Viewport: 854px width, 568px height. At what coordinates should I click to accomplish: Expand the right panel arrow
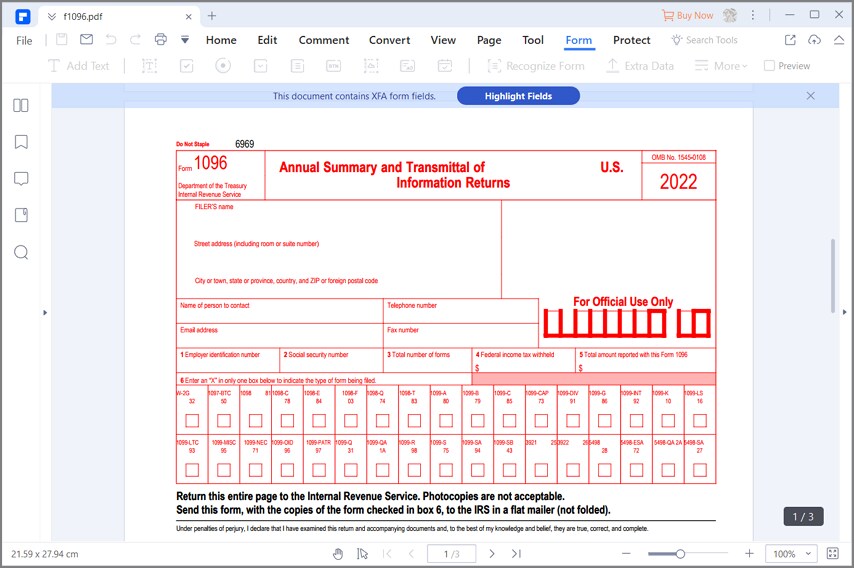(845, 312)
